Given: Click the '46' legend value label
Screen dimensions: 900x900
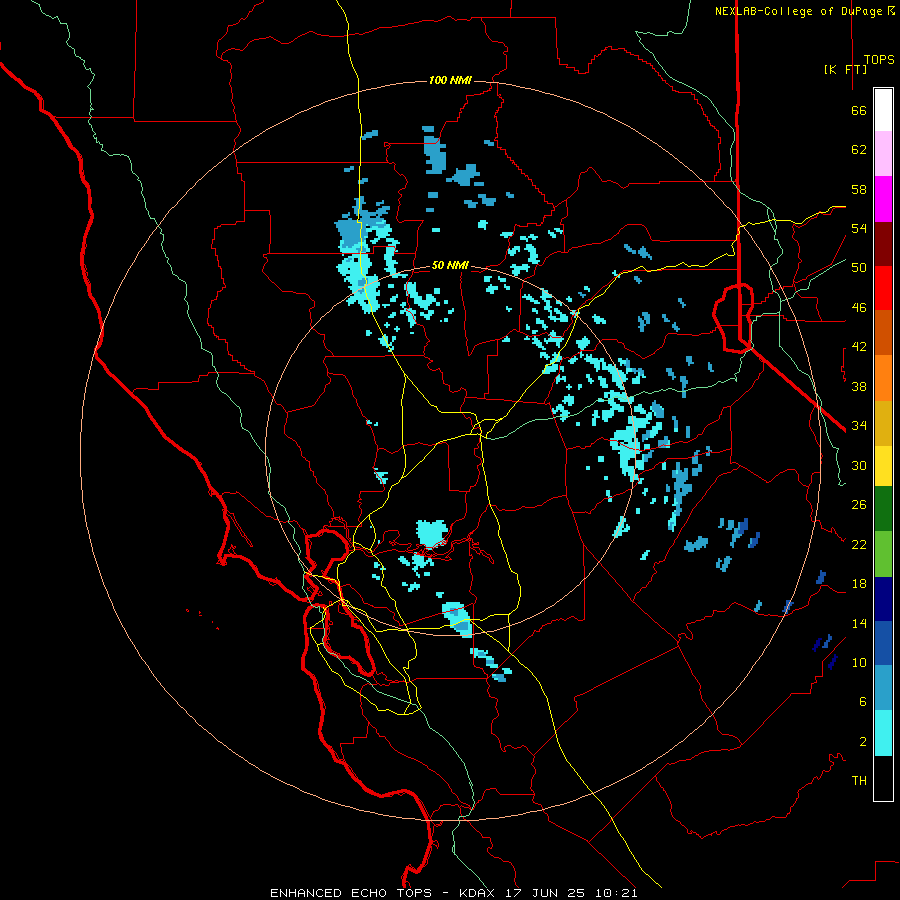Looking at the screenshot, I should (859, 308).
